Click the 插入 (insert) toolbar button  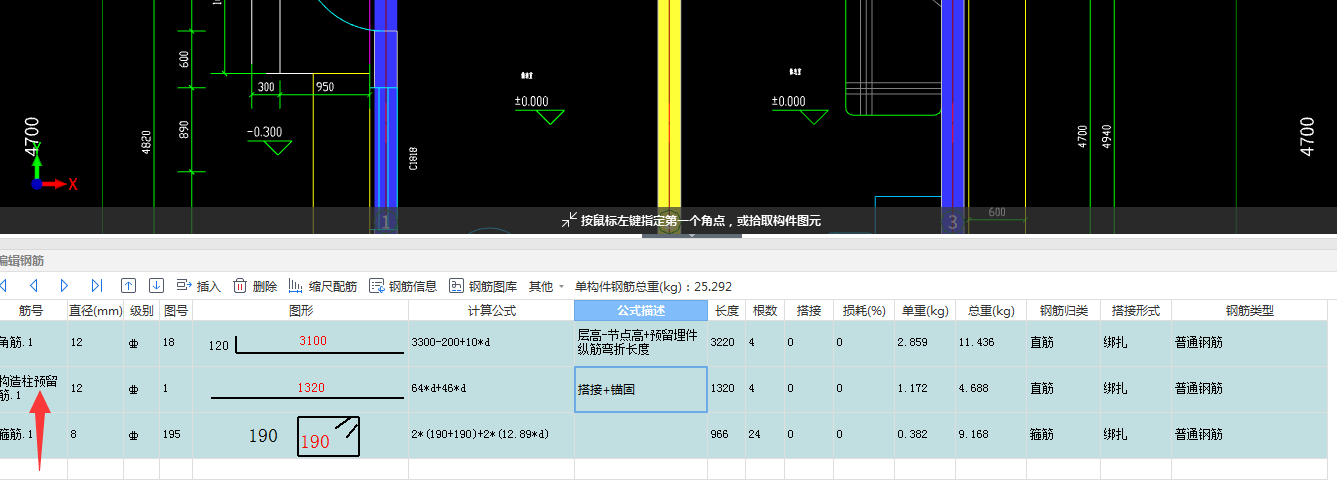pyautogui.click(x=198, y=286)
